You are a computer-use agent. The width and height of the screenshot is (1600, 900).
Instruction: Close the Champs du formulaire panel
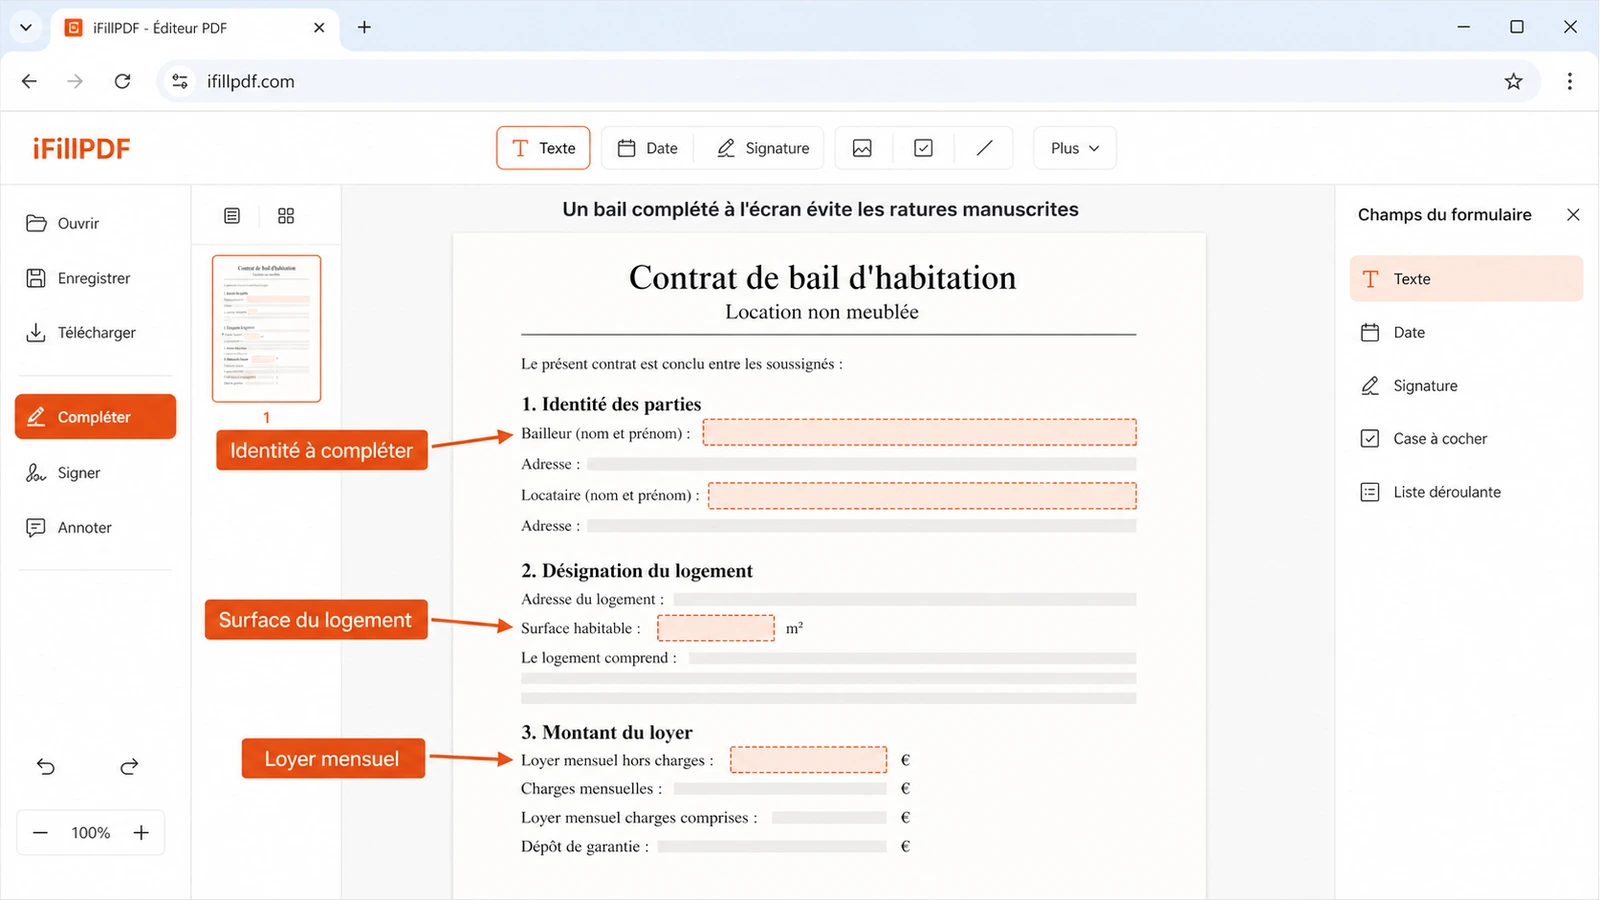coord(1573,215)
